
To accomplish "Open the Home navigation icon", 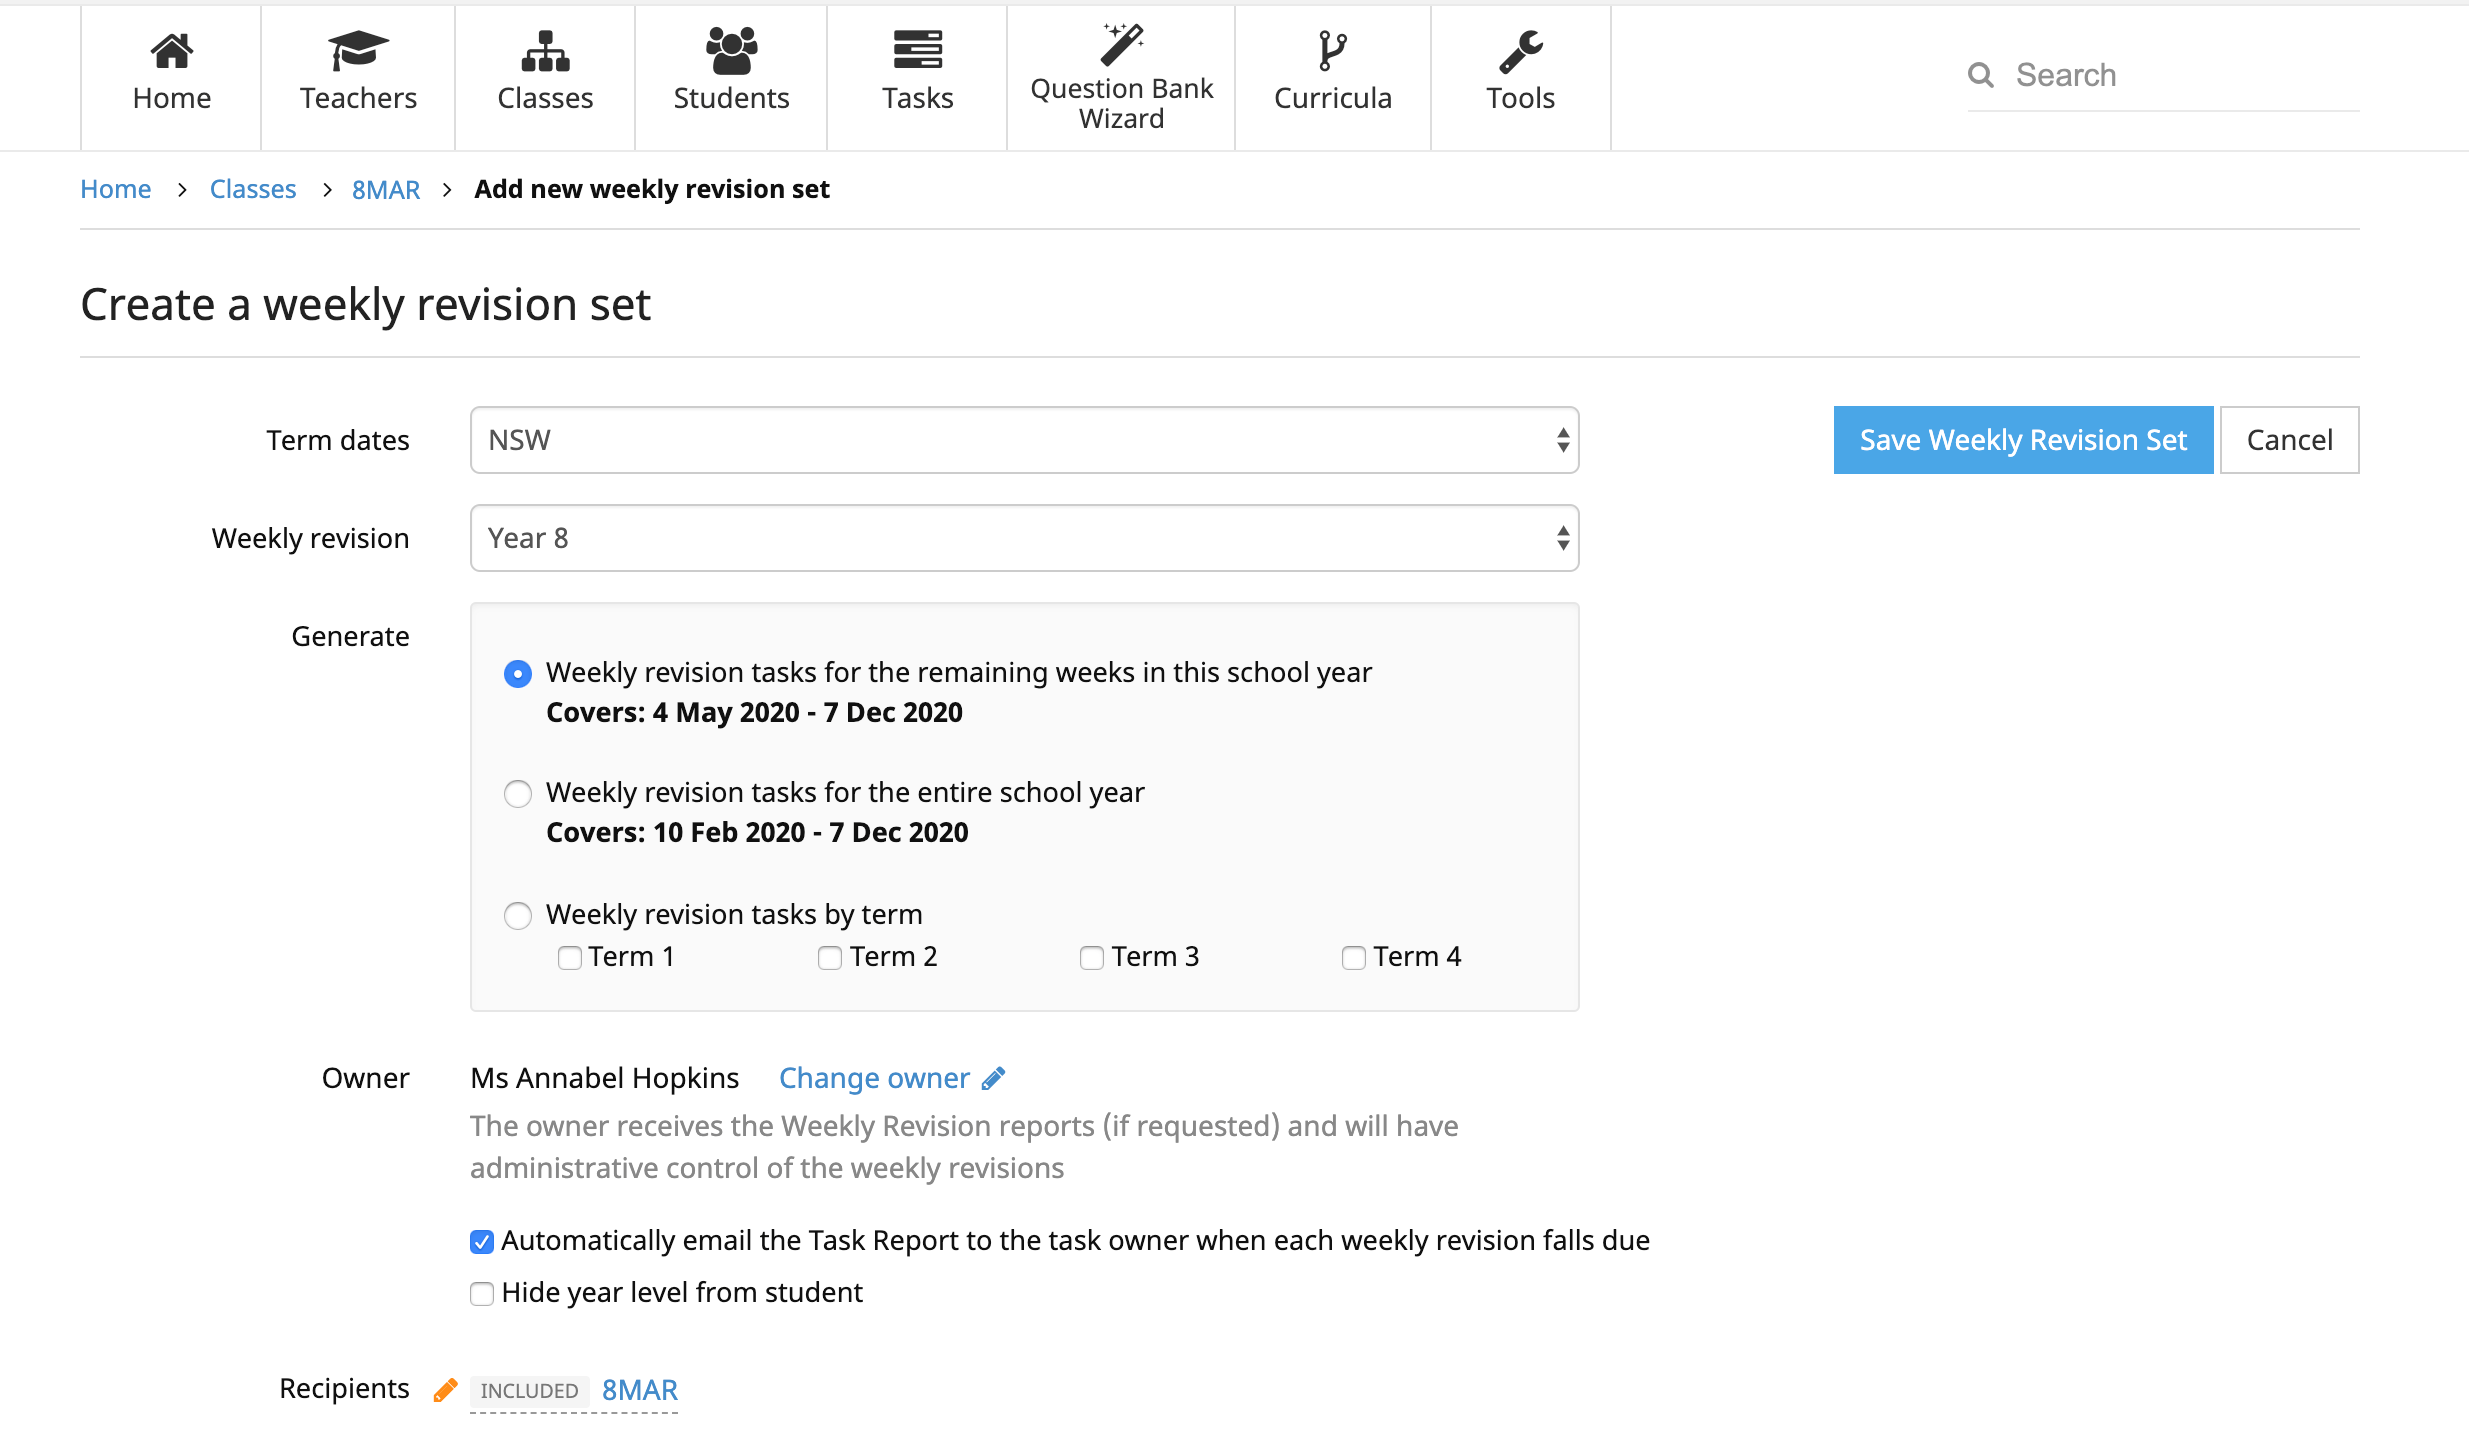I will (170, 50).
